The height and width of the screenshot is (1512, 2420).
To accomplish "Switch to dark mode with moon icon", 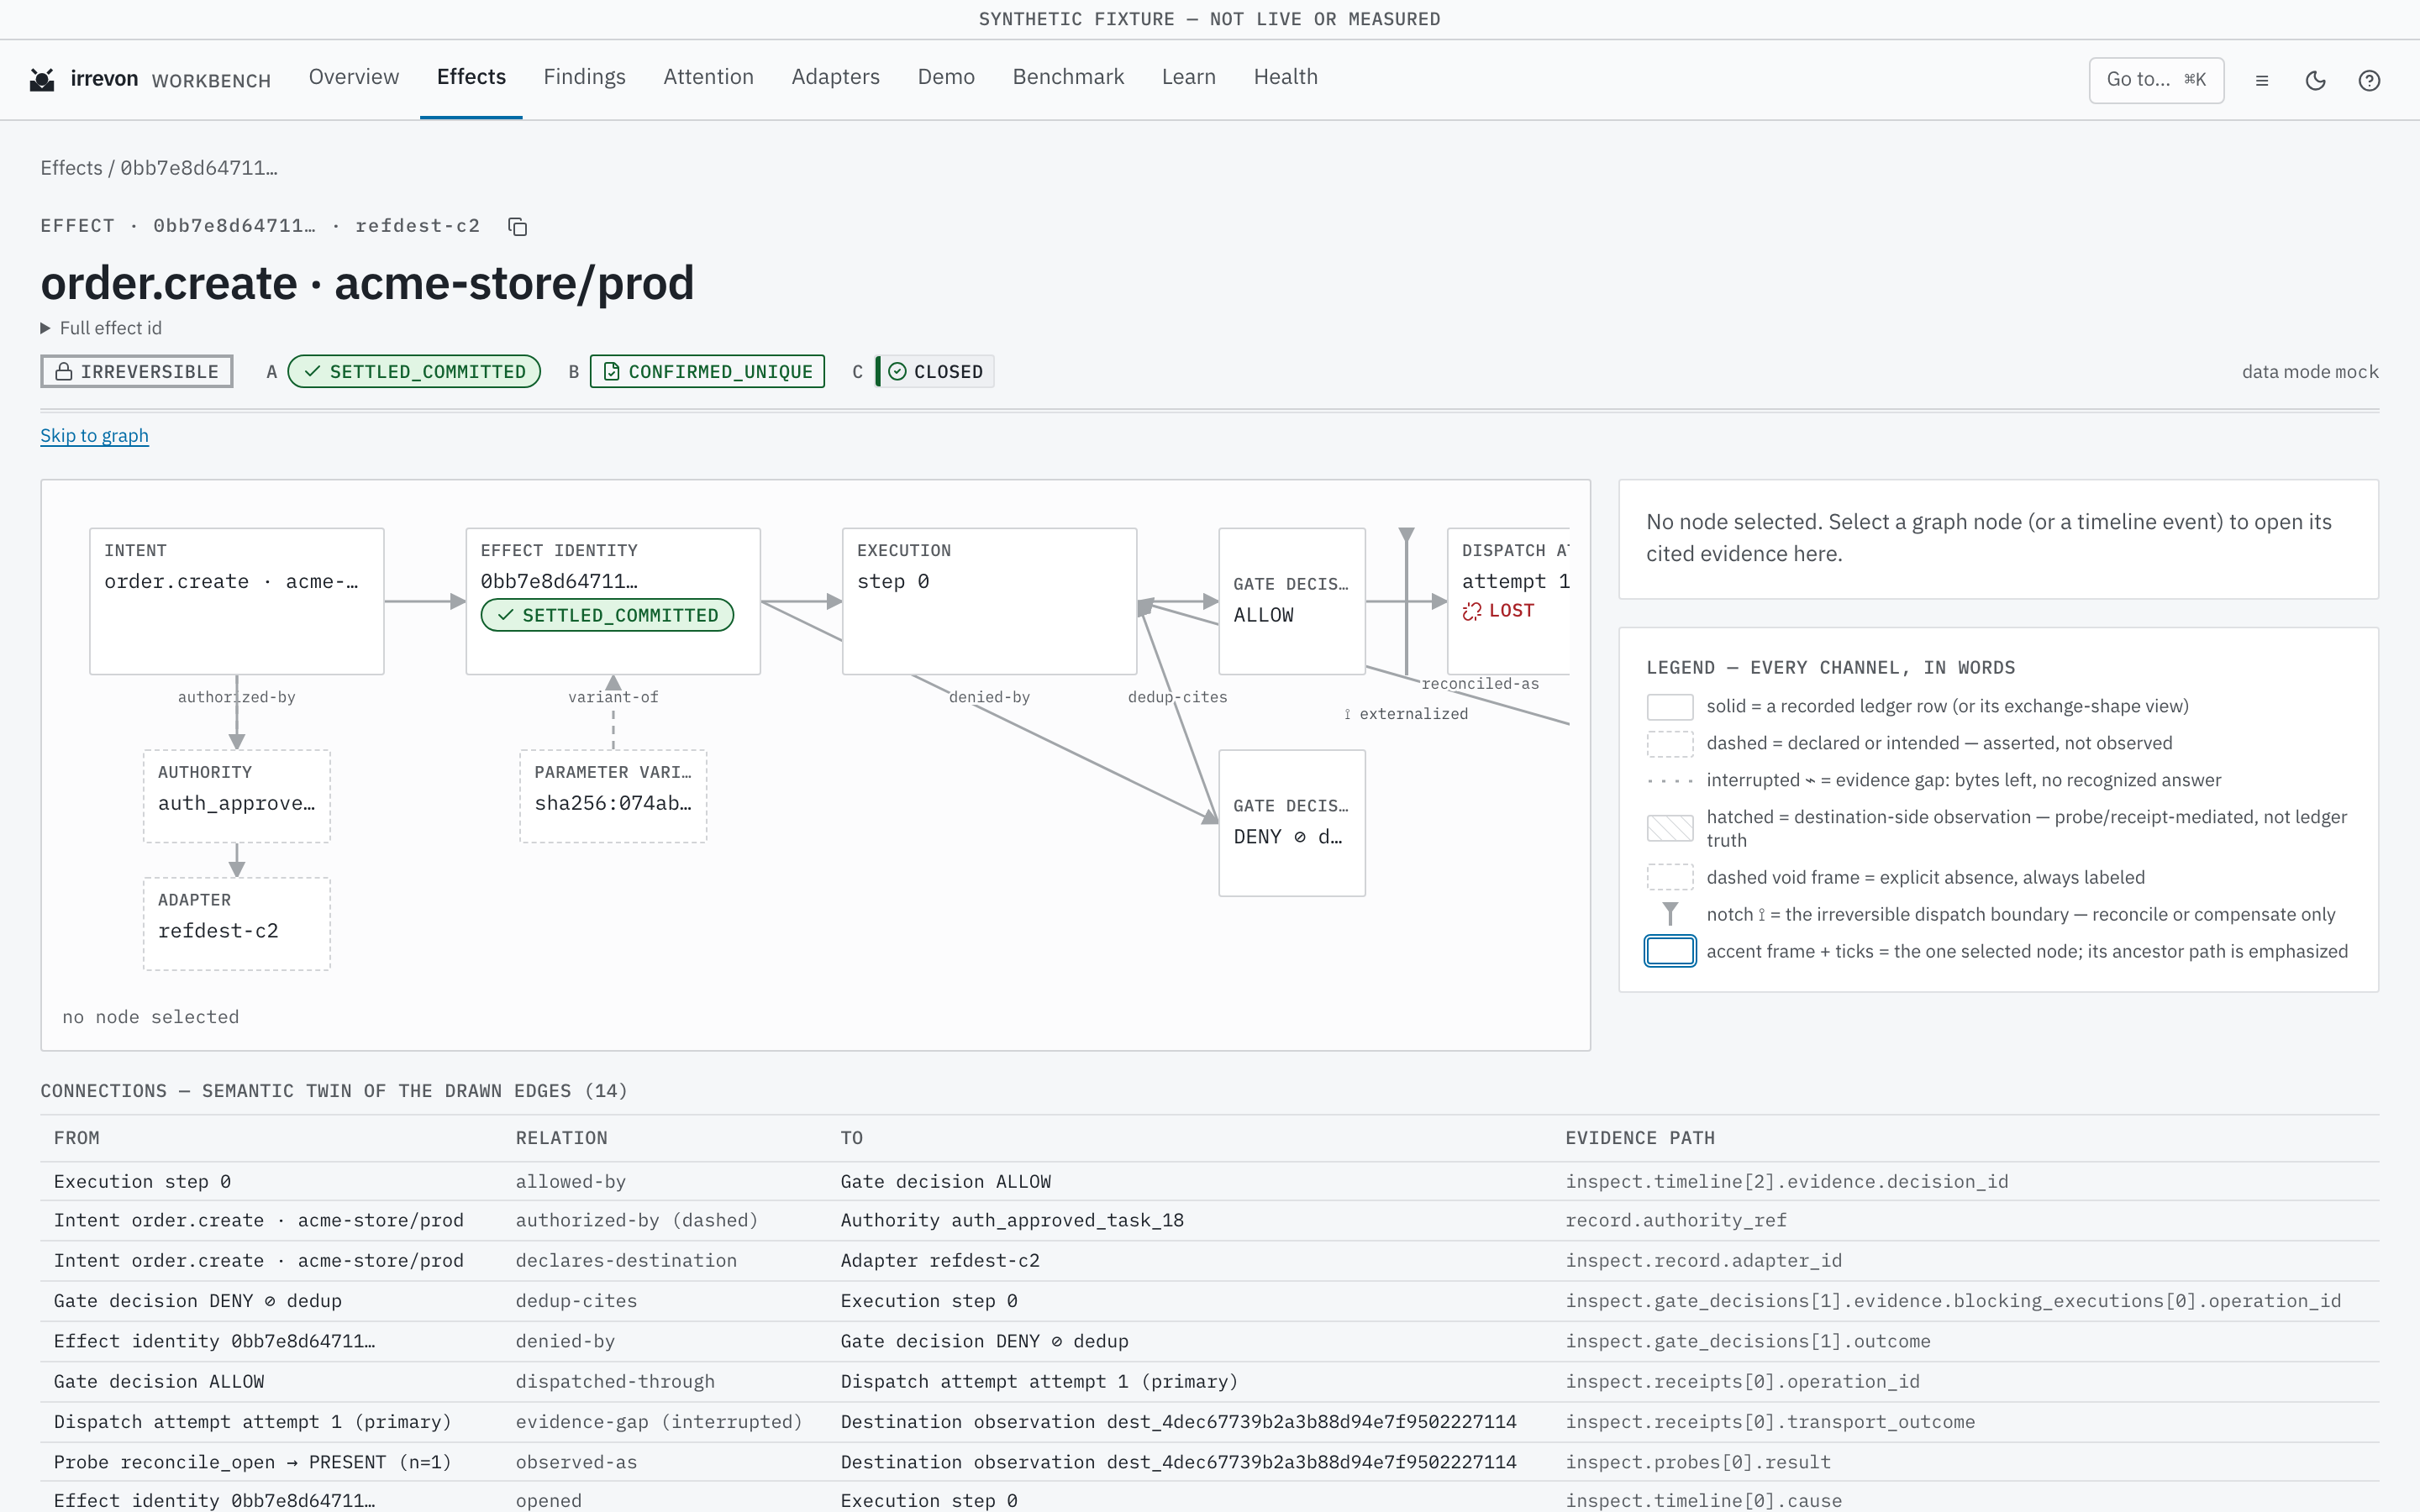I will pyautogui.click(x=2316, y=80).
